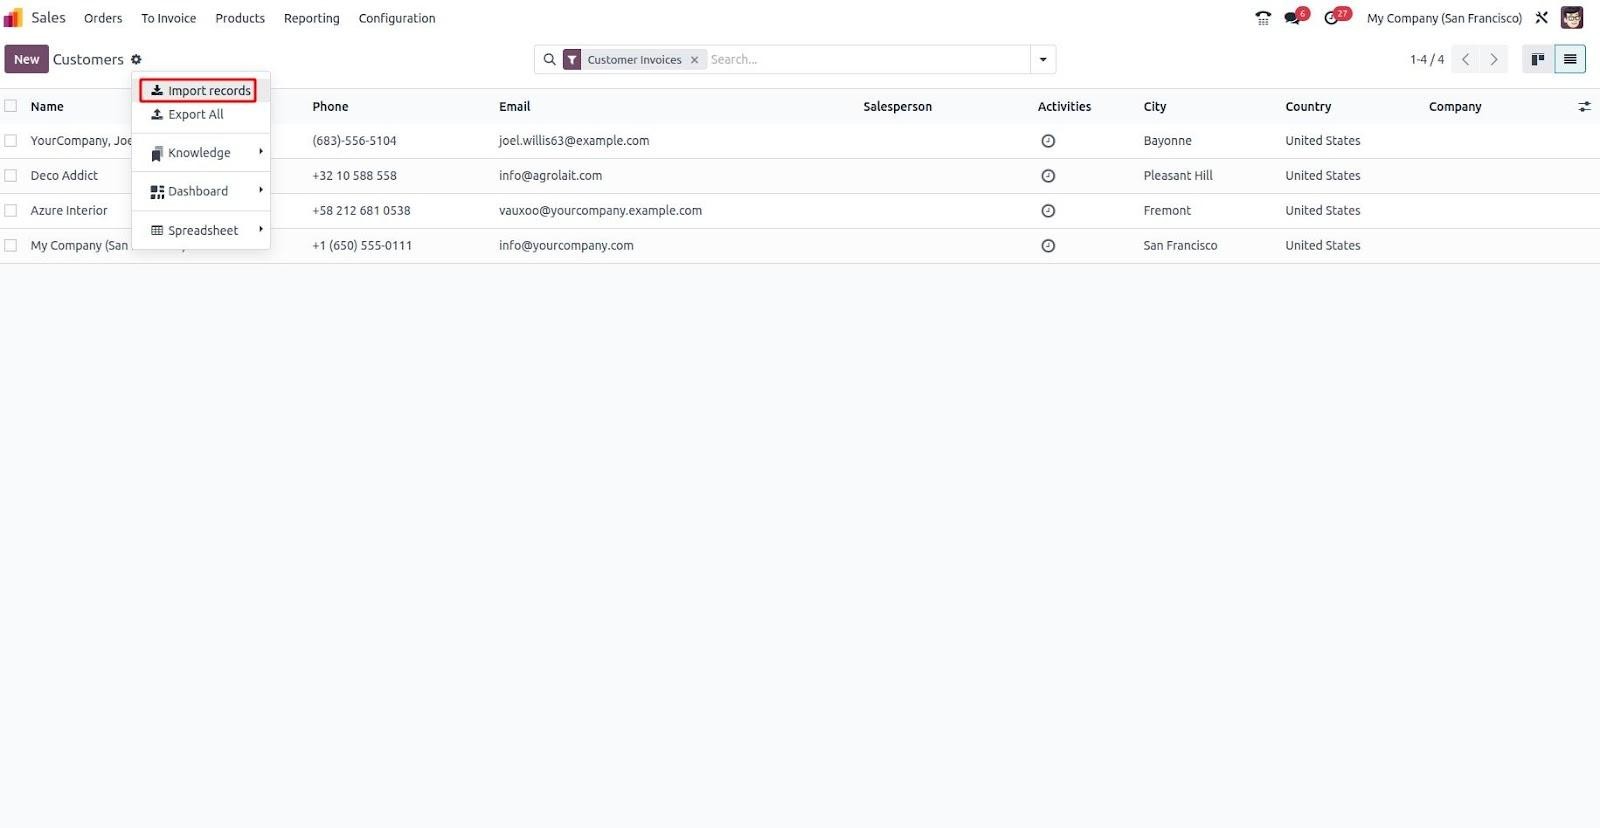Expand the search options dropdown arrow
Screen dimensions: 1600x828
[1043, 60]
